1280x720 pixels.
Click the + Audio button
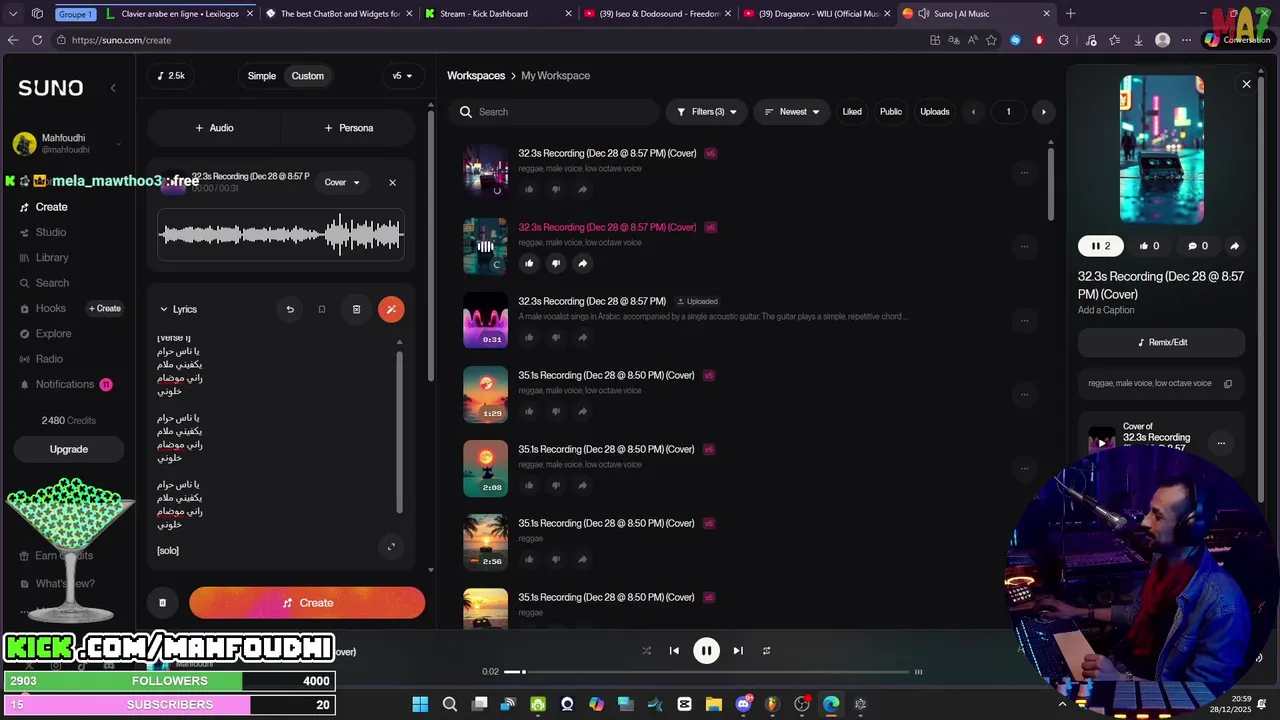214,128
